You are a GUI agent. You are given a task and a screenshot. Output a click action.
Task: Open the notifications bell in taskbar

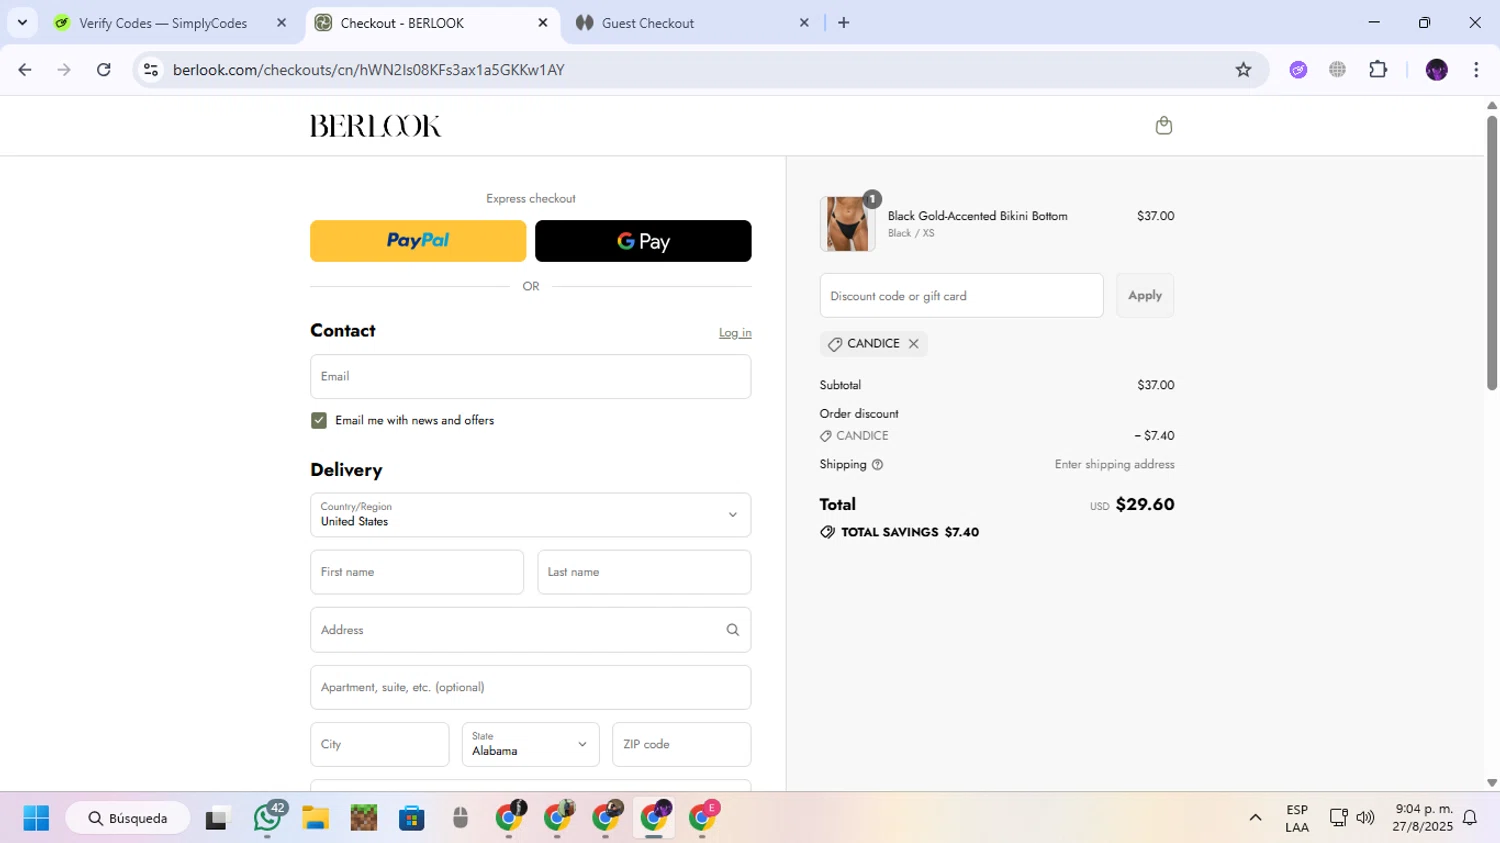click(1470, 819)
